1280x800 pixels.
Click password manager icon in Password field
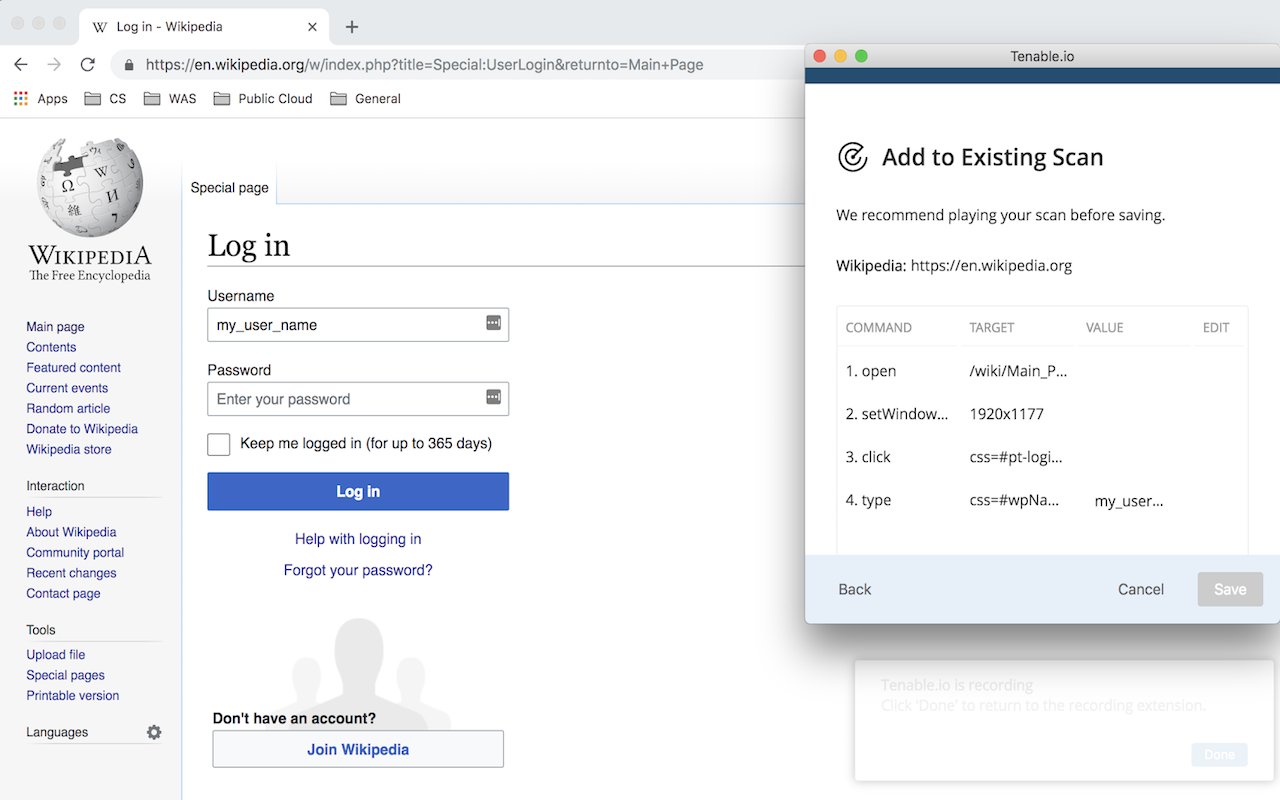tap(493, 397)
